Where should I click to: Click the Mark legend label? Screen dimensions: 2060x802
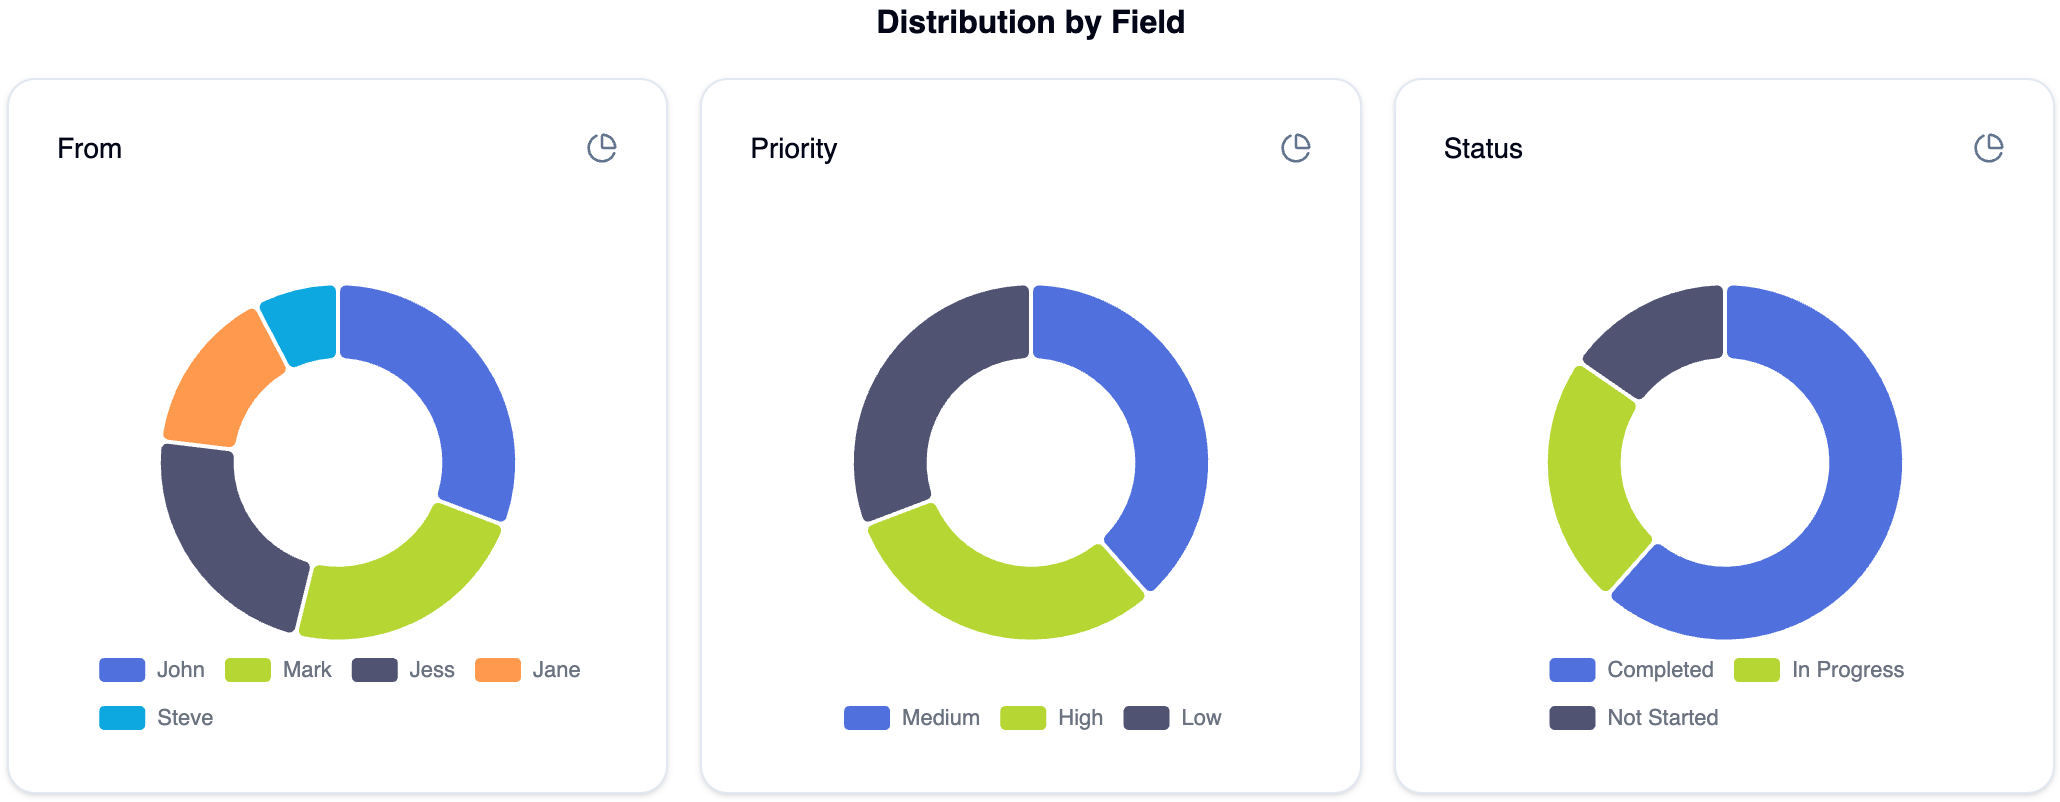pyautogui.click(x=307, y=669)
